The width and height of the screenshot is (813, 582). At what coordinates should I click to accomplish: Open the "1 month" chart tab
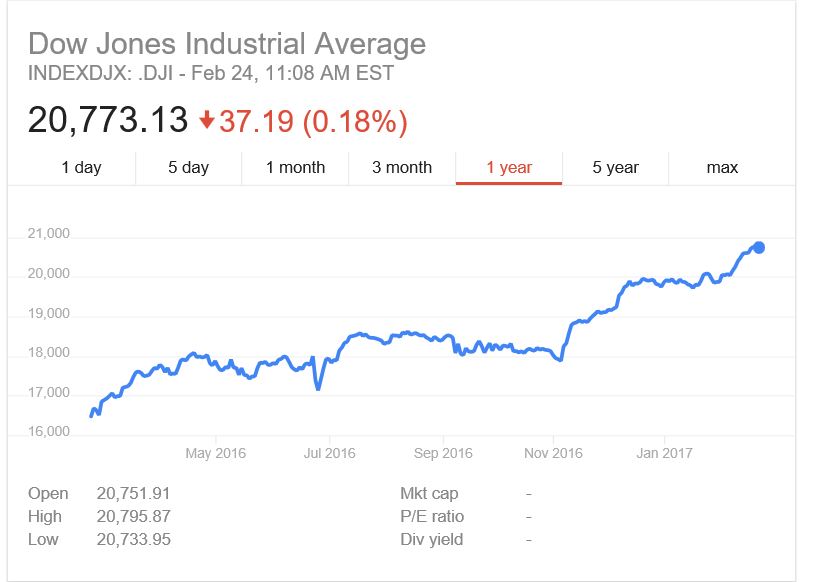click(295, 167)
